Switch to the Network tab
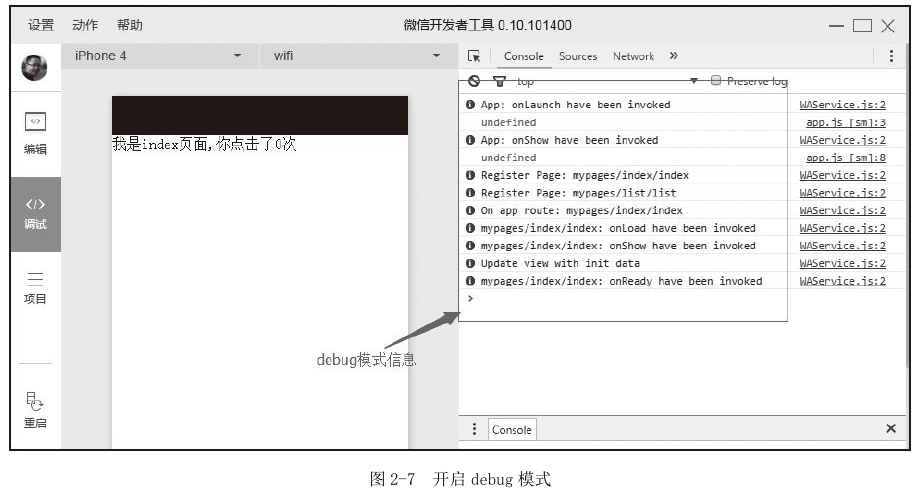Screen dimensions: 917x489 pos(633,56)
